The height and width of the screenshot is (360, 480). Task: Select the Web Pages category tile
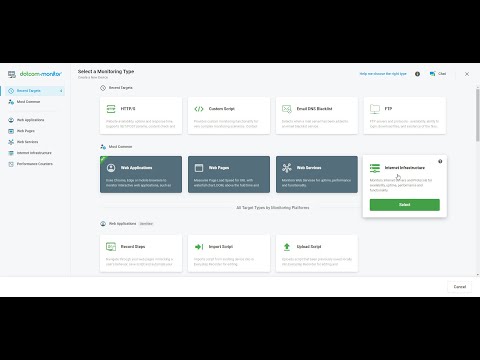(x=229, y=174)
